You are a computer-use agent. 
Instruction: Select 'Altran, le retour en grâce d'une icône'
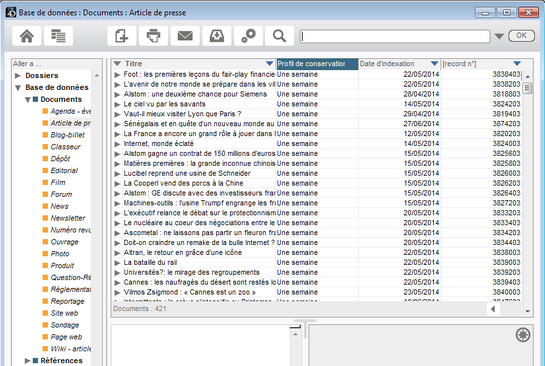tap(183, 253)
